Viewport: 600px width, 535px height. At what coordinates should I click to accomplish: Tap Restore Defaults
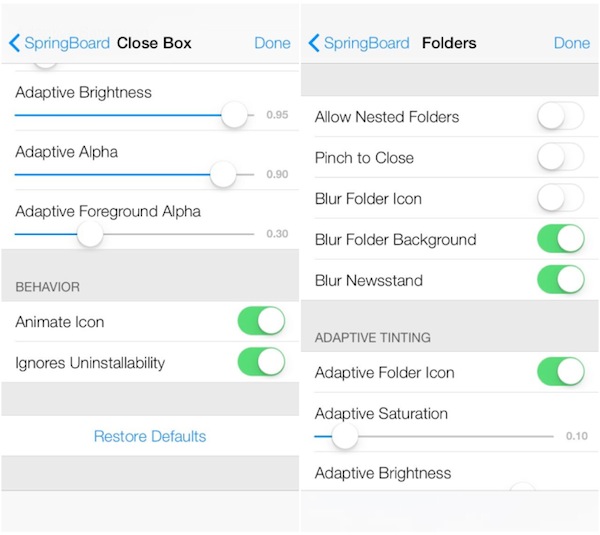point(150,436)
